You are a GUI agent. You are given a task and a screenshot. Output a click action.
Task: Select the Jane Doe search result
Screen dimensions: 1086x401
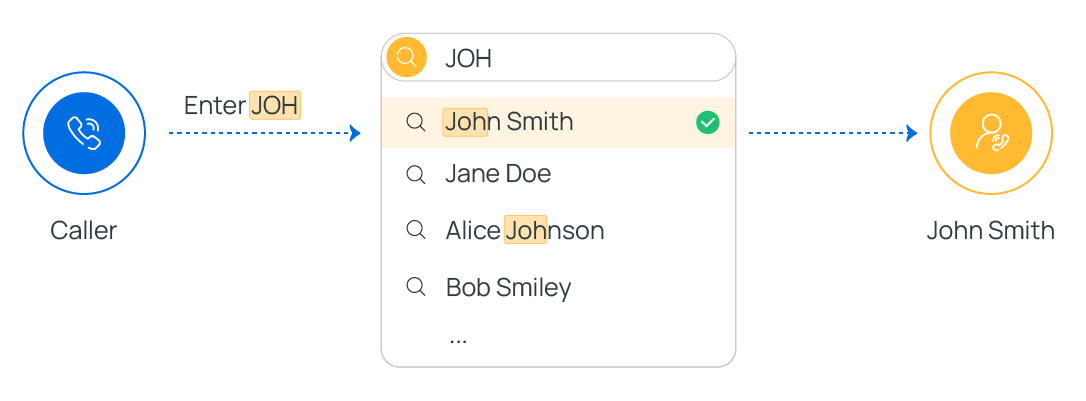tap(498, 174)
